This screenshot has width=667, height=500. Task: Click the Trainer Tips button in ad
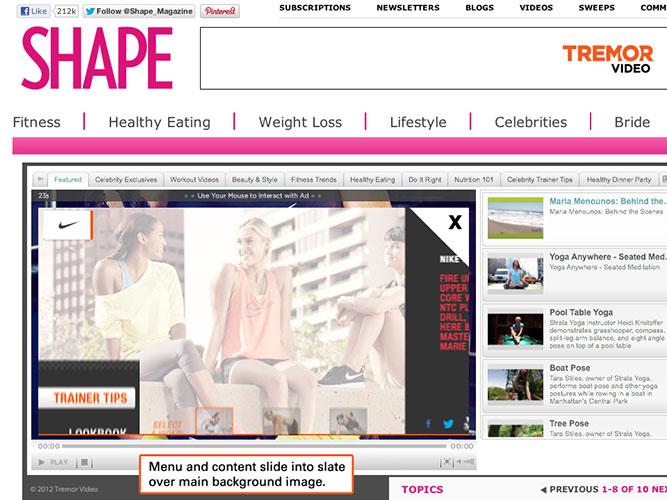tap(90, 398)
